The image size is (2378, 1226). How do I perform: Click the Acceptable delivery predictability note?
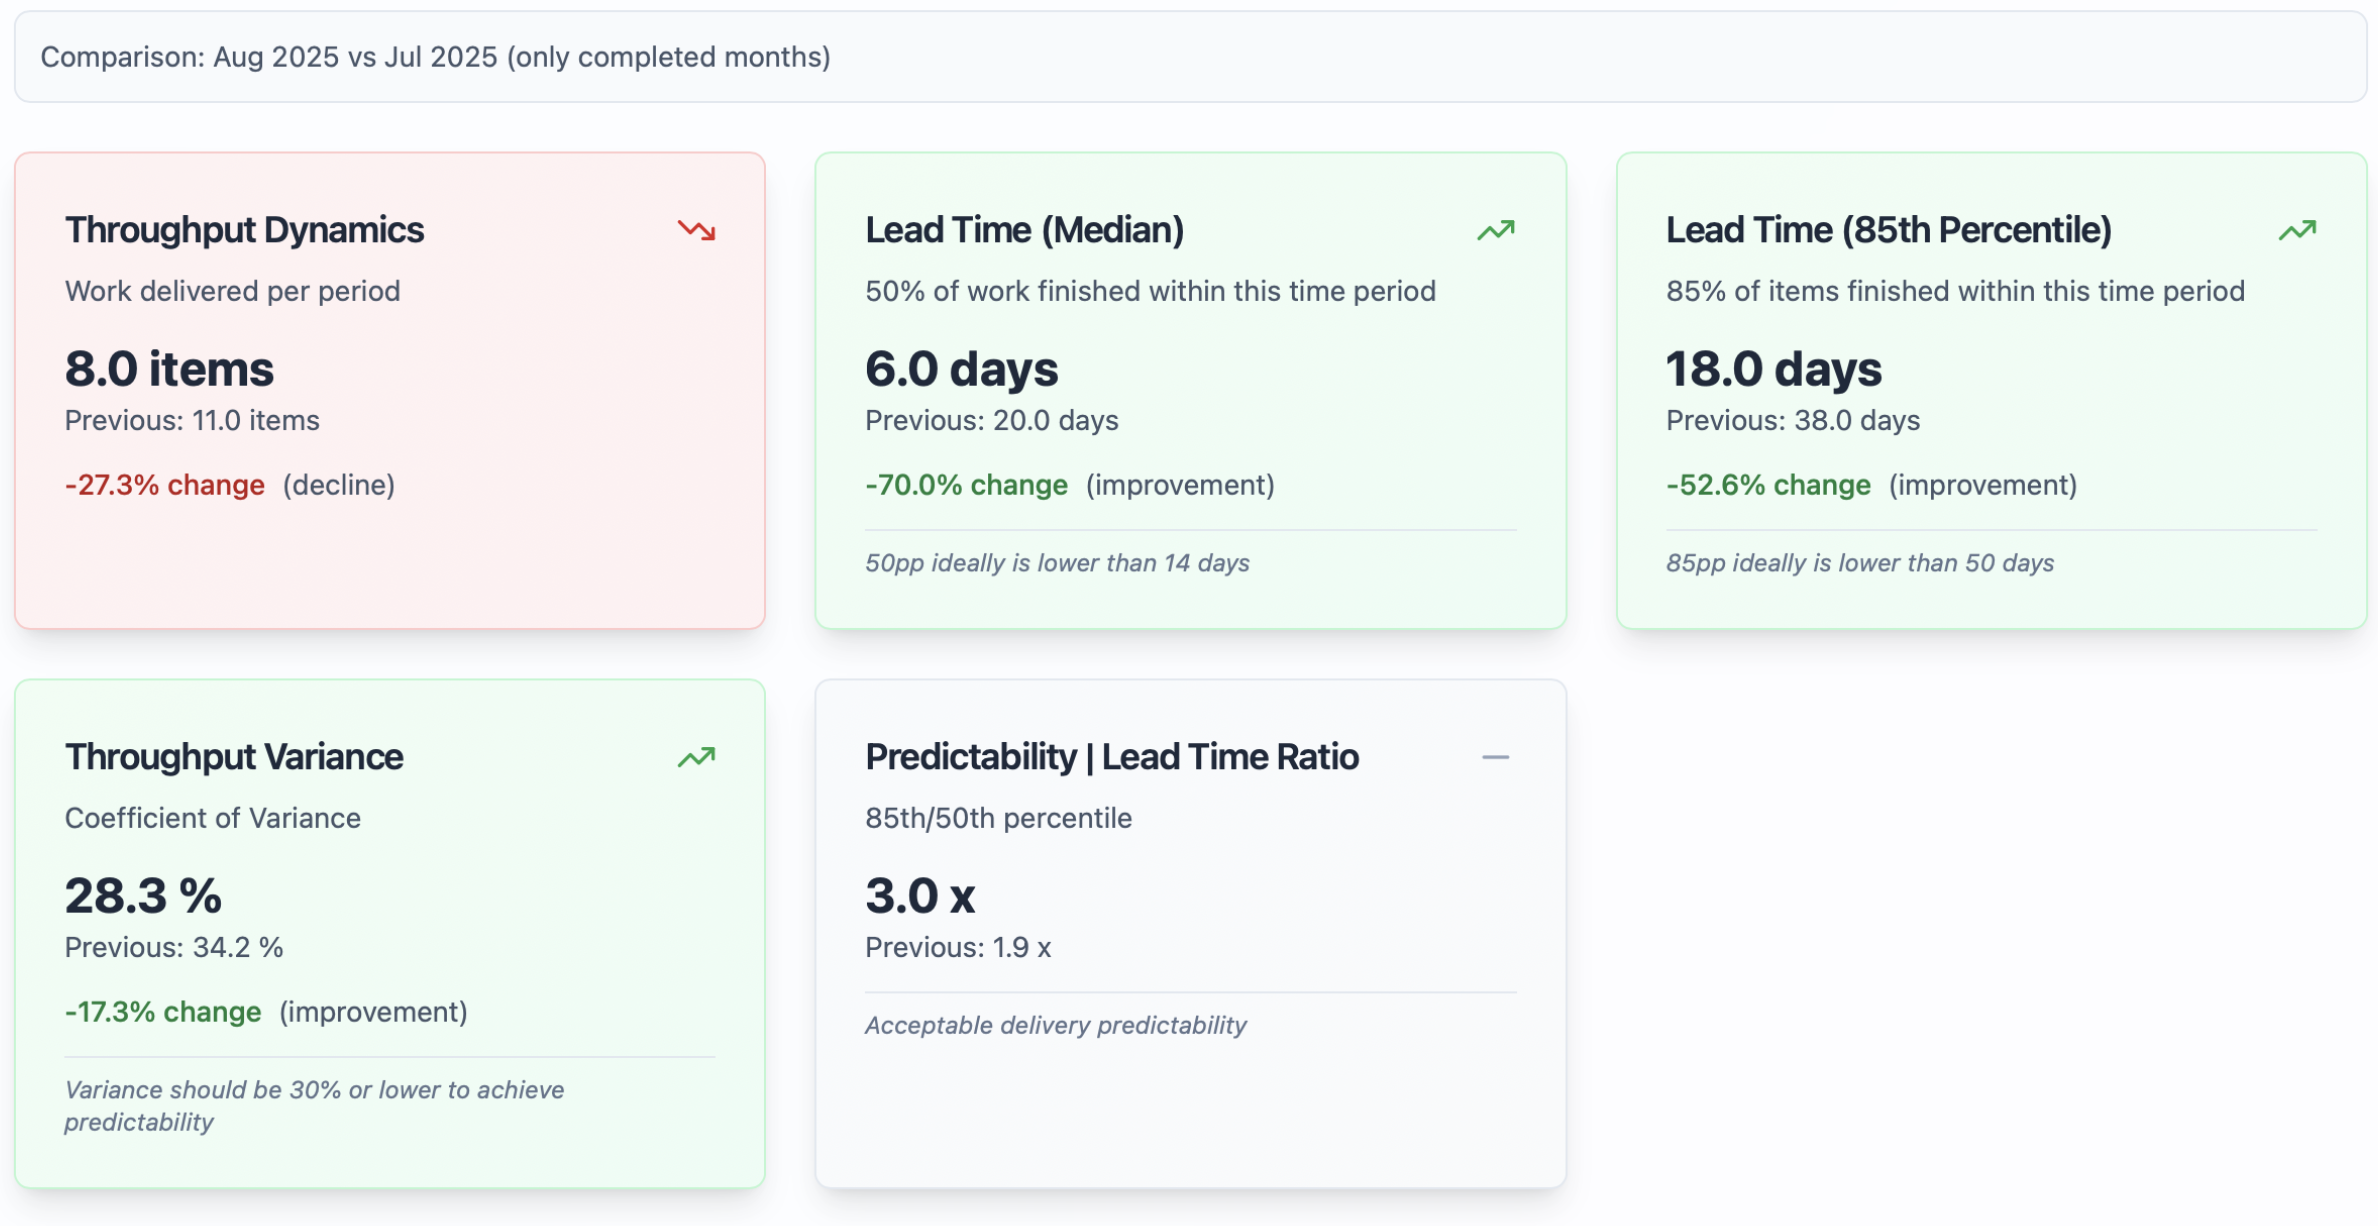coord(1055,1025)
